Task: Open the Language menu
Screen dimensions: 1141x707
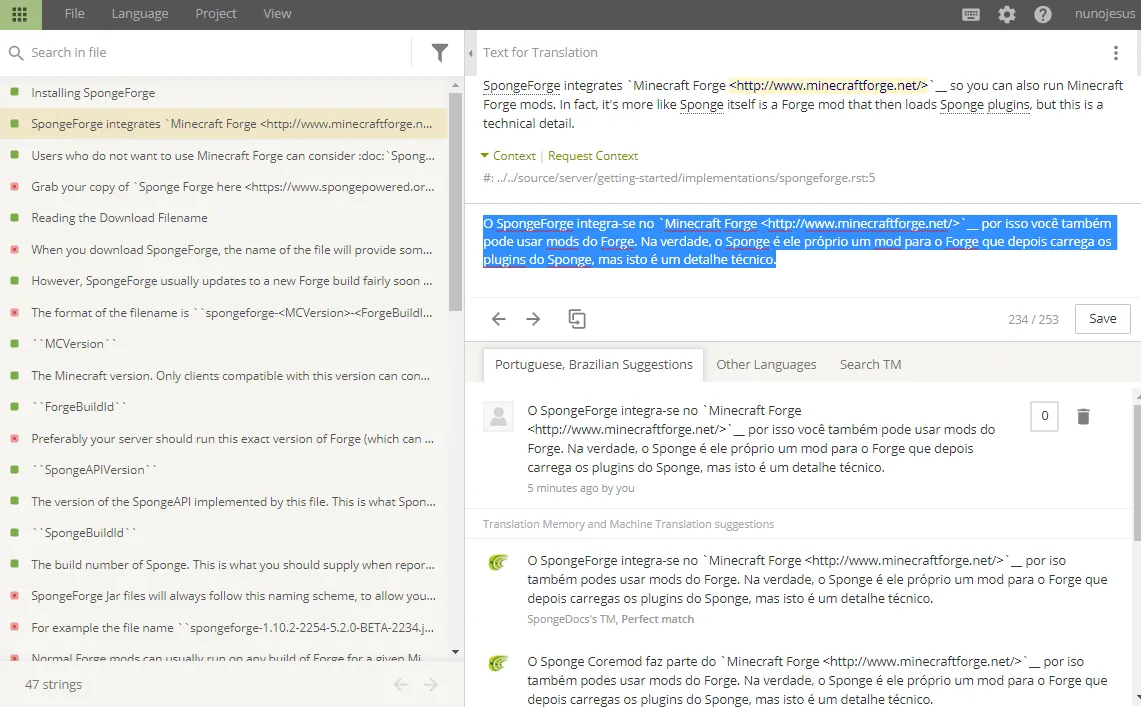Action: 140,14
